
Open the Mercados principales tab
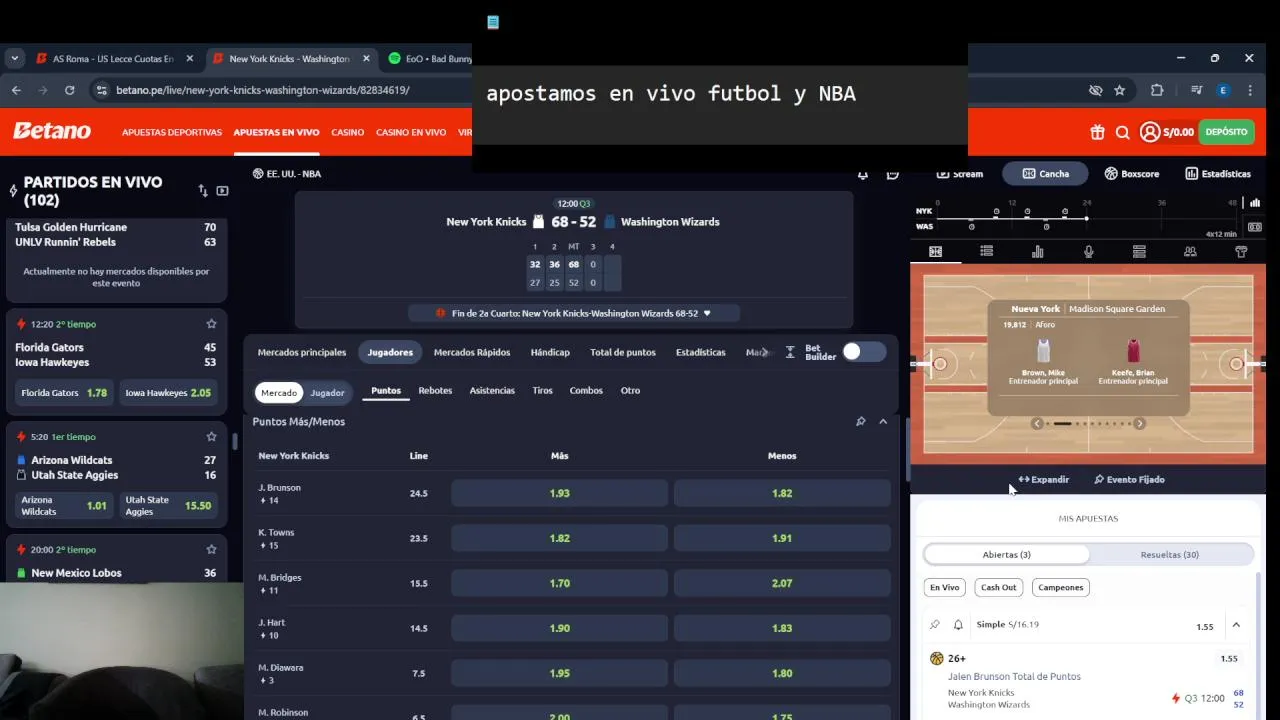point(302,352)
